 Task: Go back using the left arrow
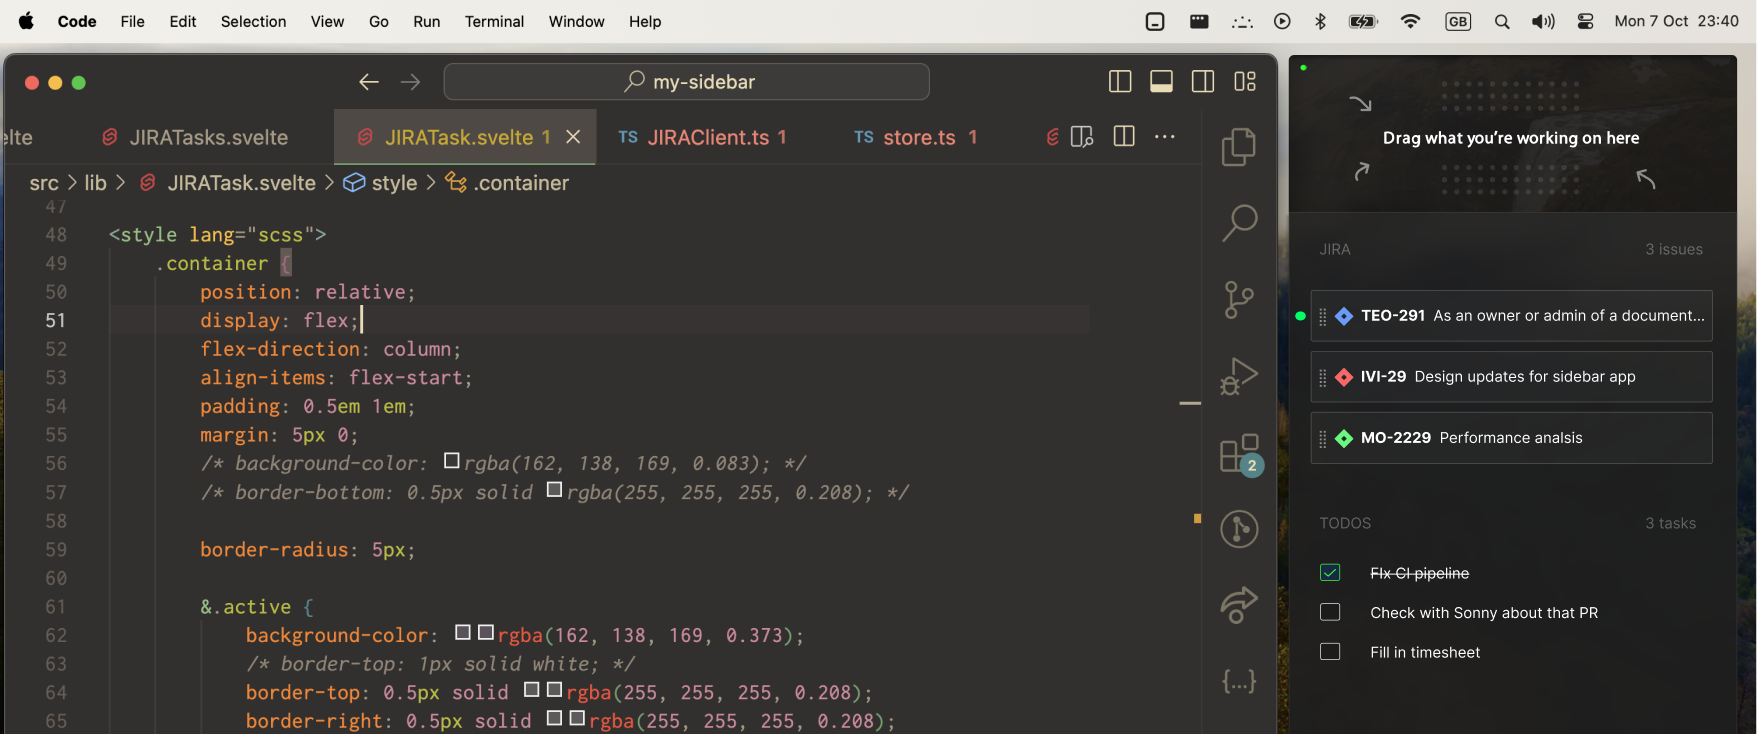pos(369,82)
